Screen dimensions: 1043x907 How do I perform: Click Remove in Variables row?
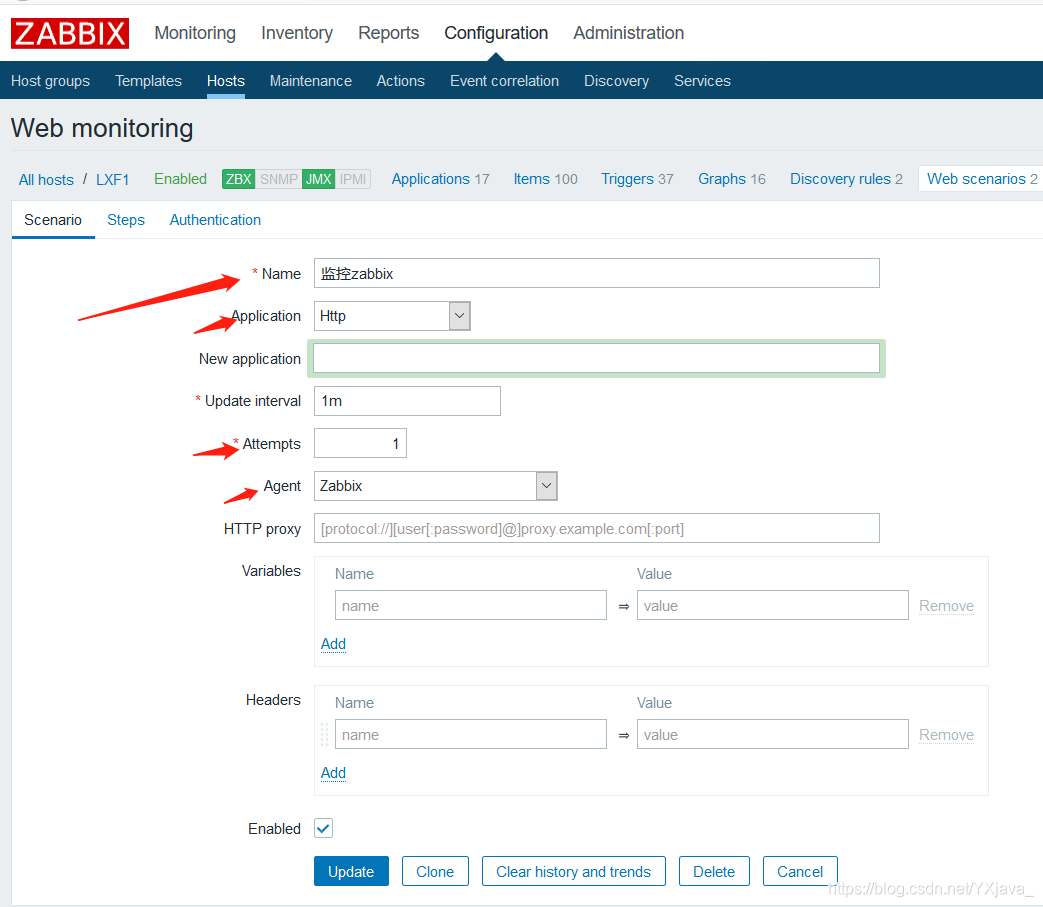coord(946,606)
